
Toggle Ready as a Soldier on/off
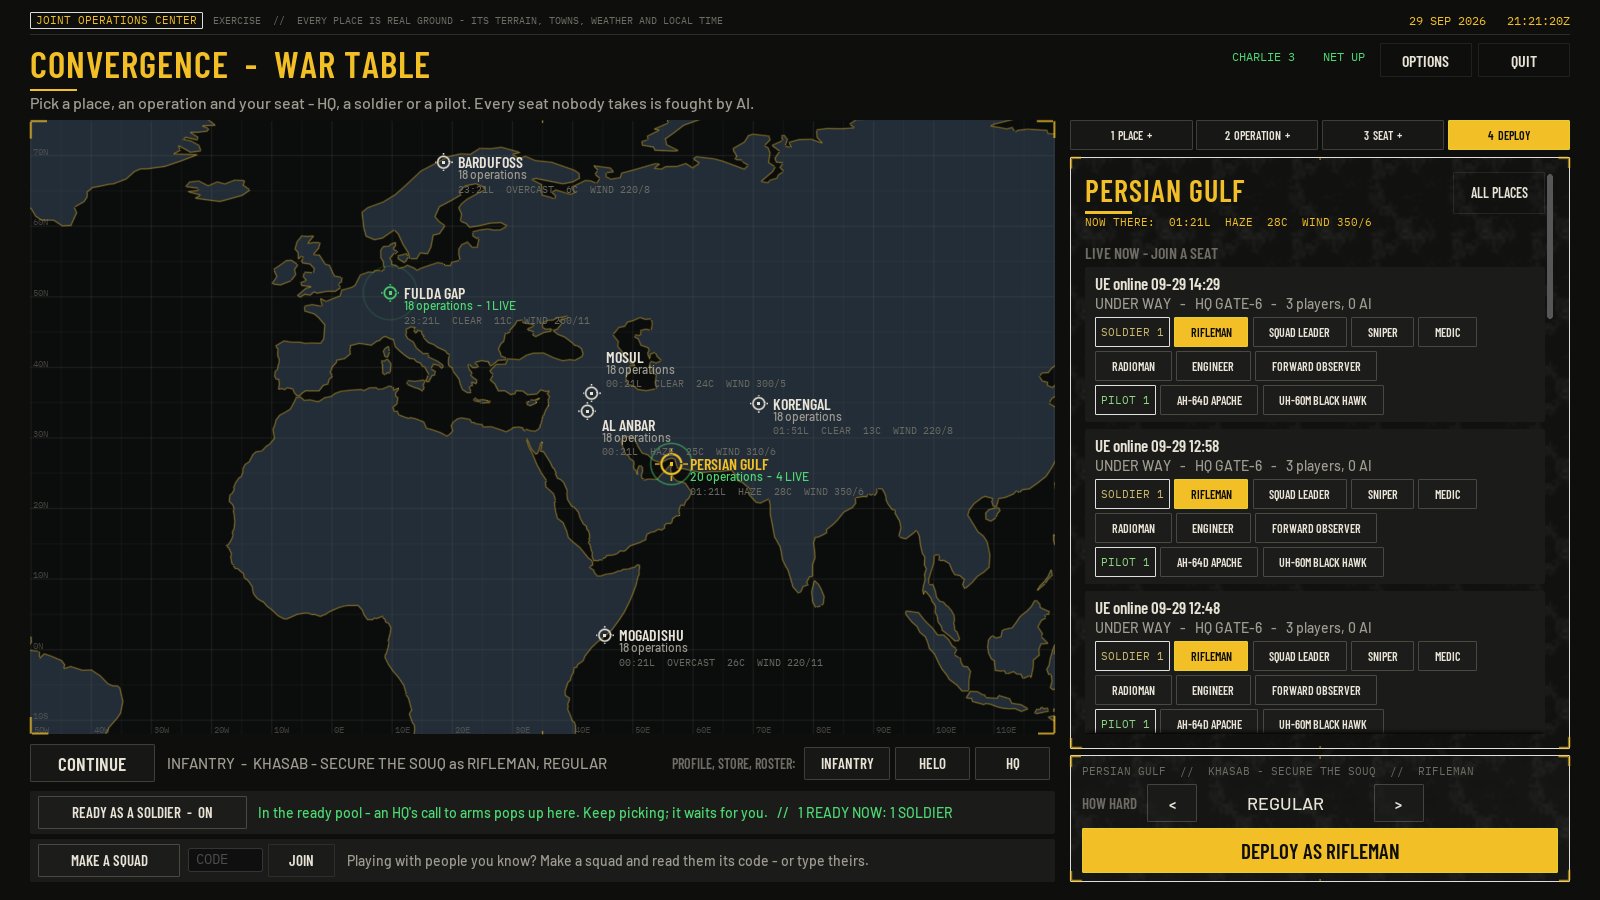click(142, 813)
